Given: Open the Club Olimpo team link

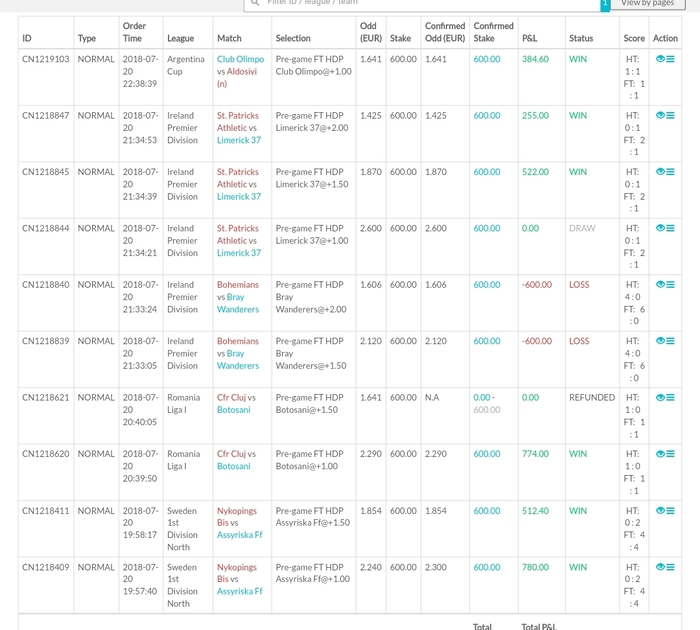Looking at the screenshot, I should pos(240,59).
